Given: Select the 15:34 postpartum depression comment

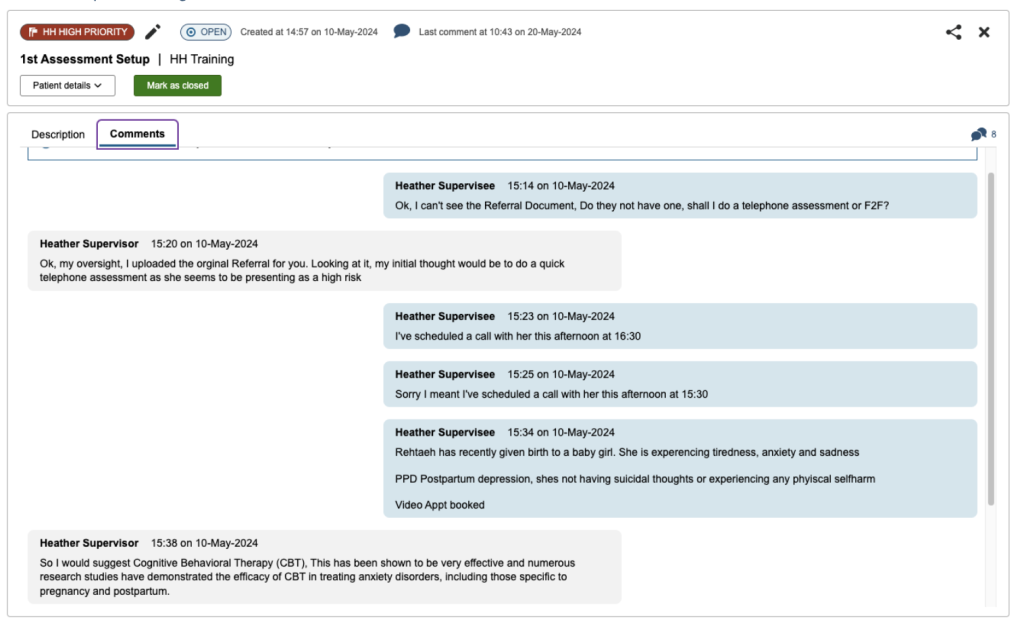Looking at the screenshot, I should [679, 468].
